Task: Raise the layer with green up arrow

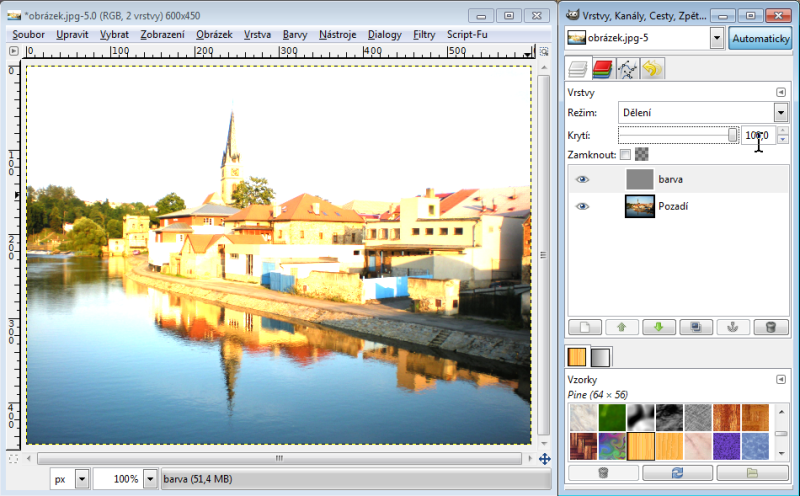Action: pyautogui.click(x=620, y=327)
